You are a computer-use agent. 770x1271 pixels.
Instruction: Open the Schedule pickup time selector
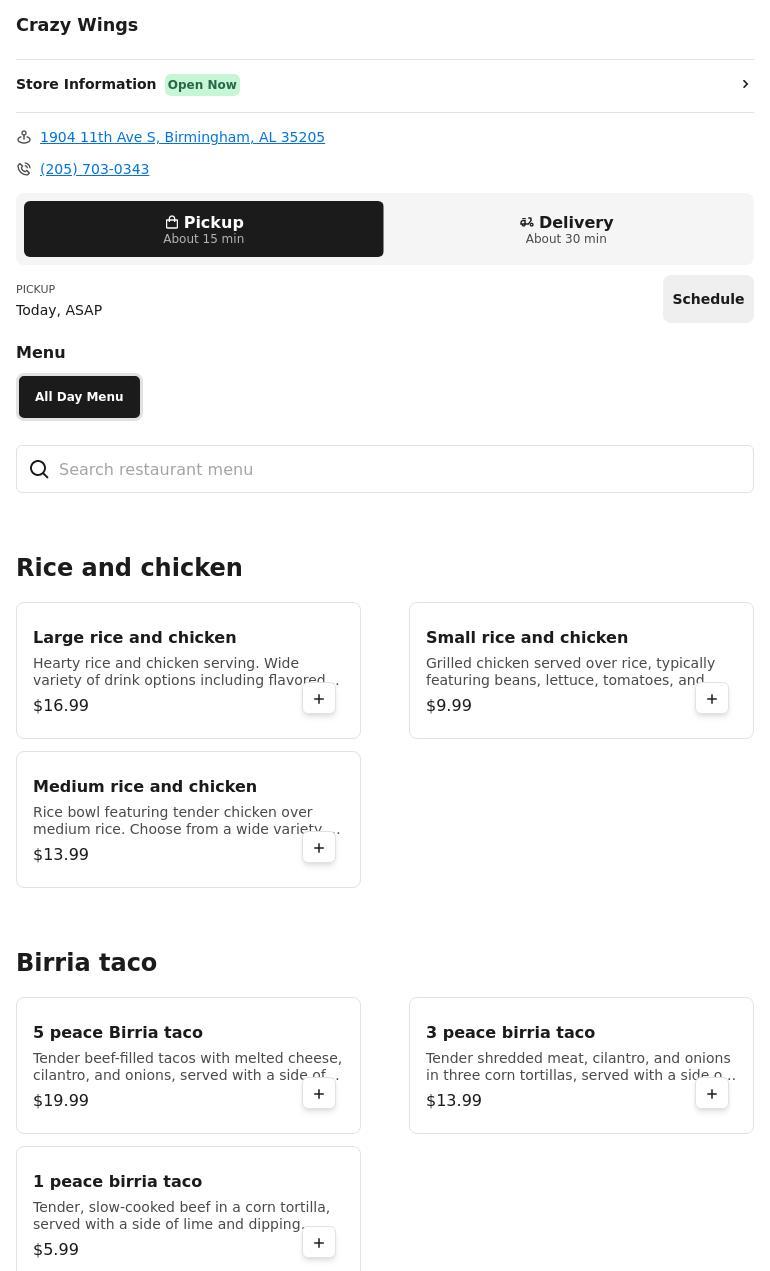[708, 298]
